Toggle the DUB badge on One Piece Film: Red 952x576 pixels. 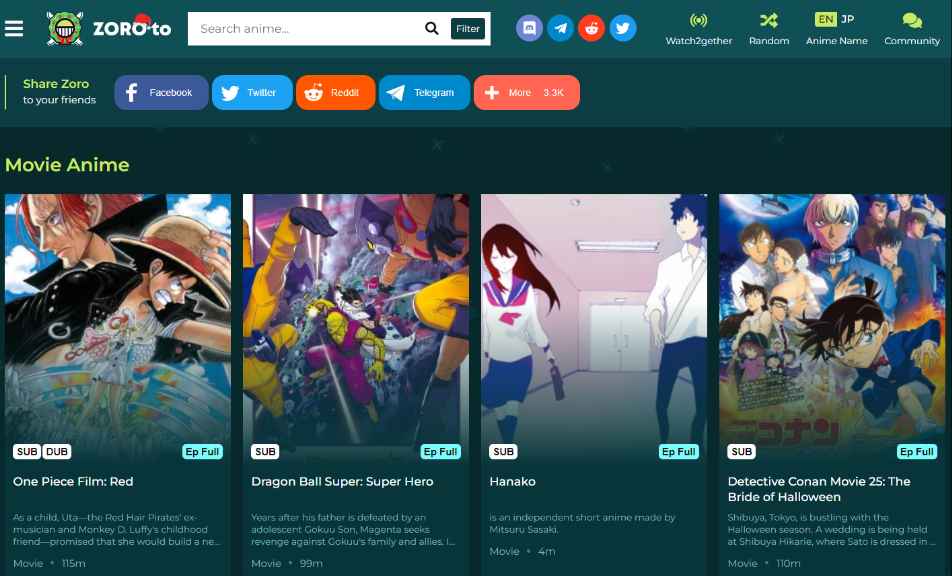click(x=57, y=451)
